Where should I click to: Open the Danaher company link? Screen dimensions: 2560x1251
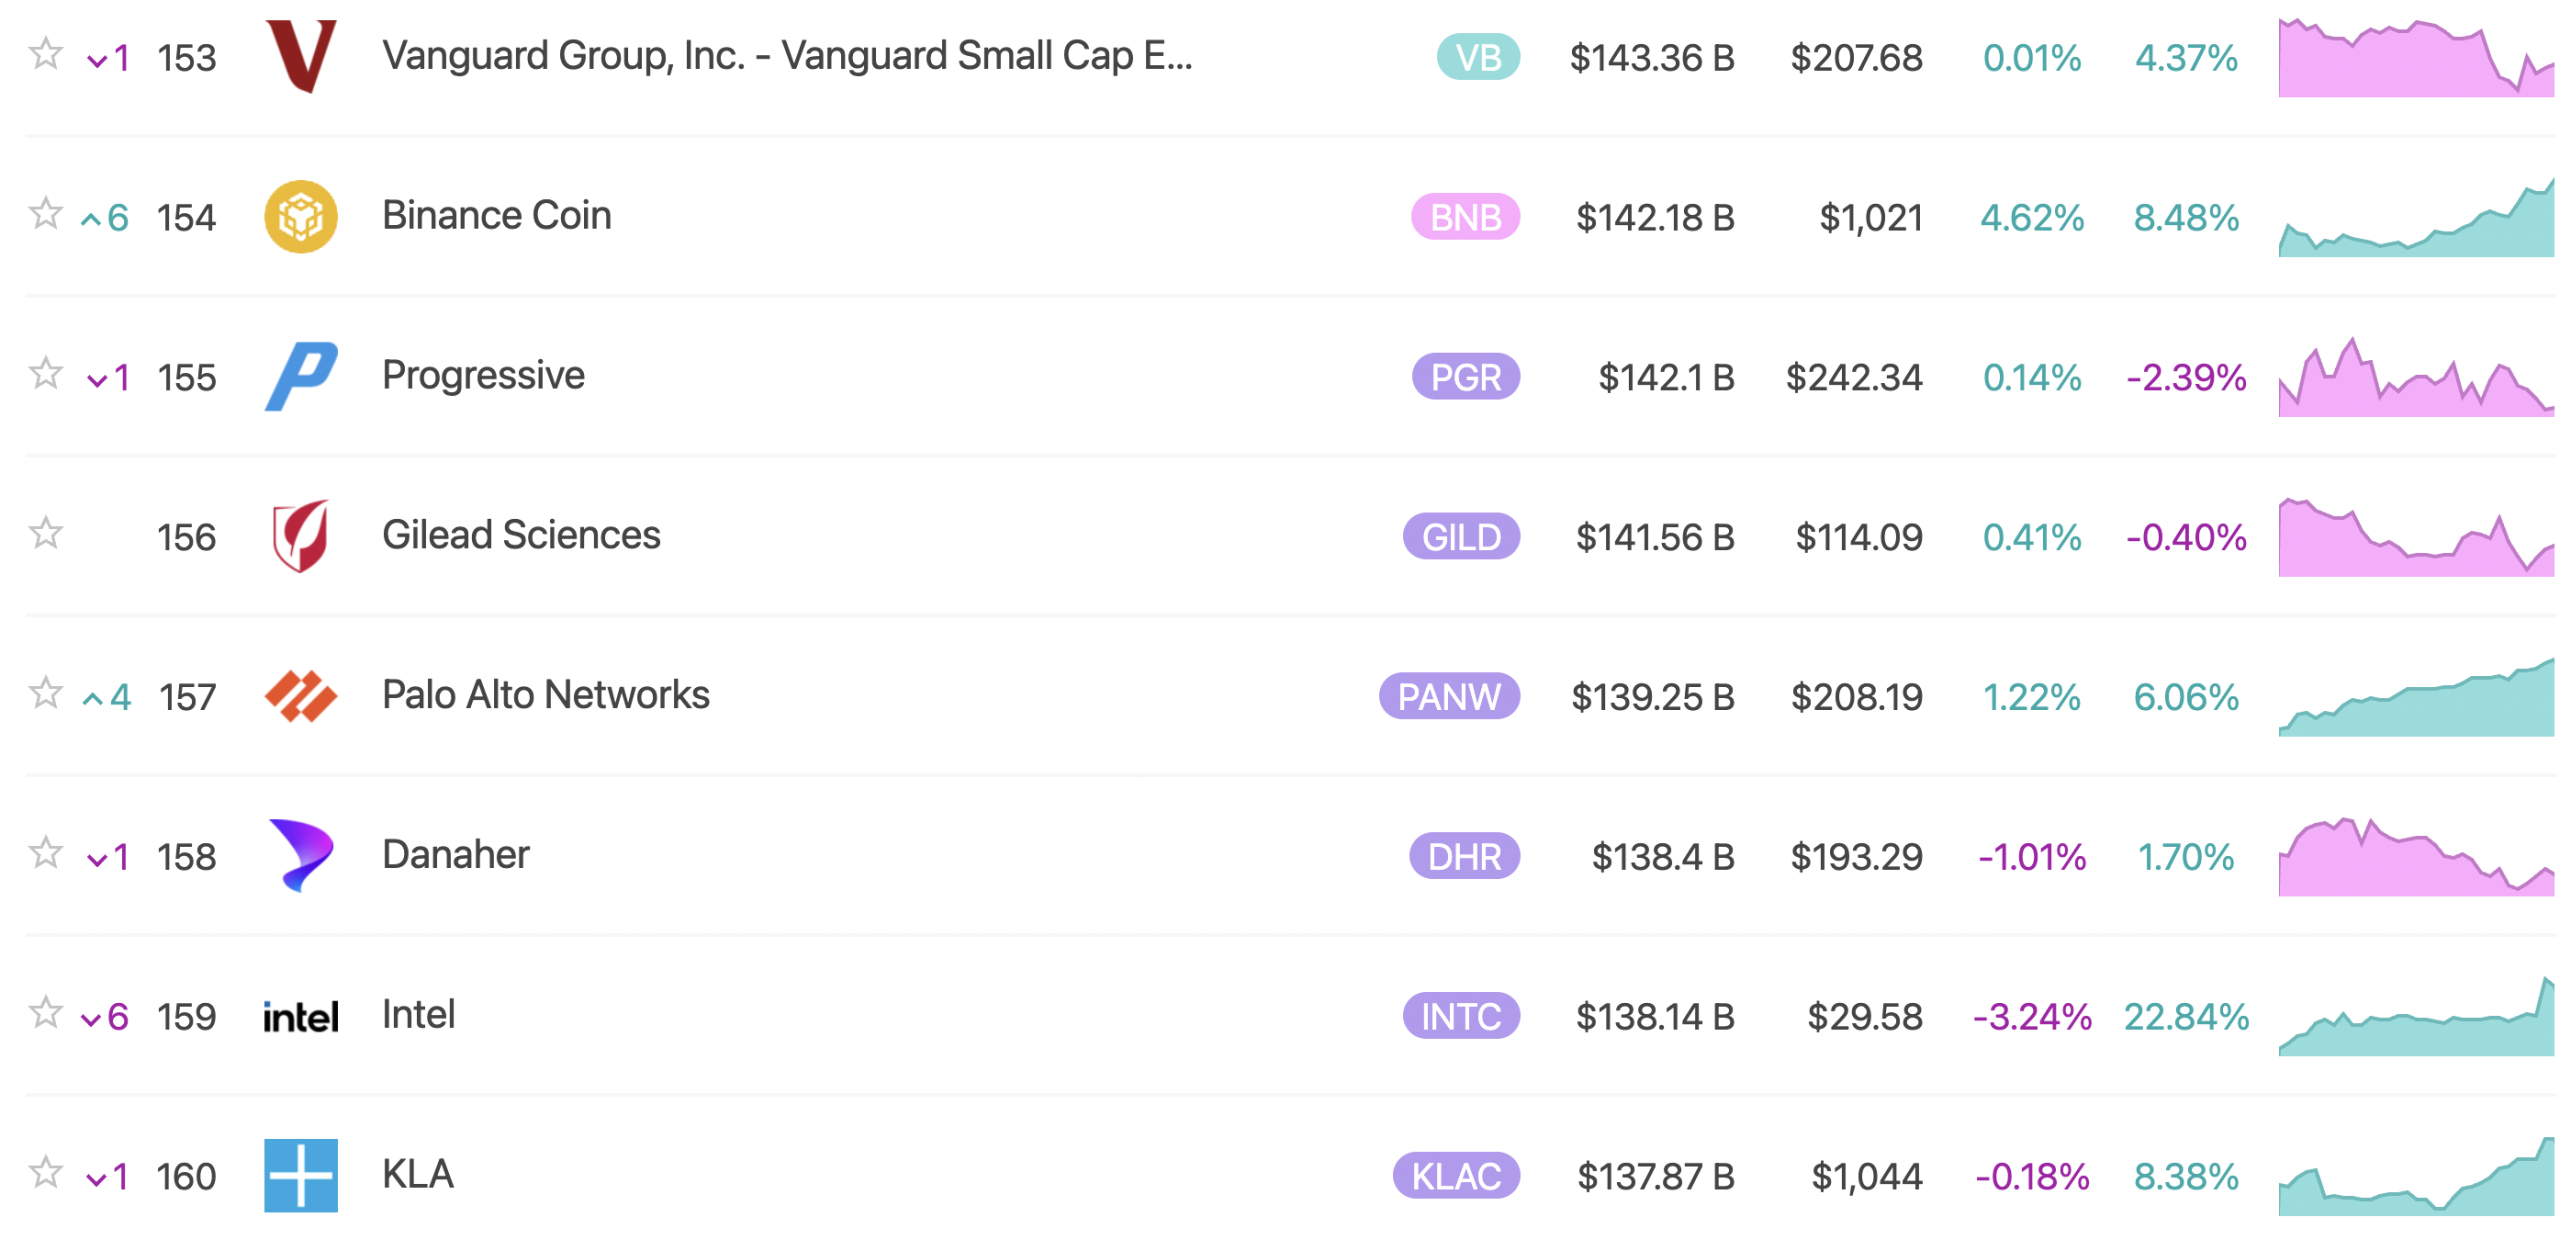coord(455,855)
